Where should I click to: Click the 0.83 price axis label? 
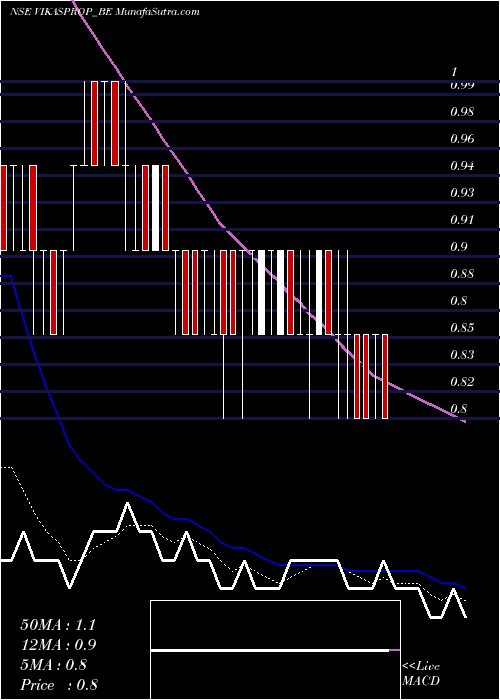tap(462, 355)
